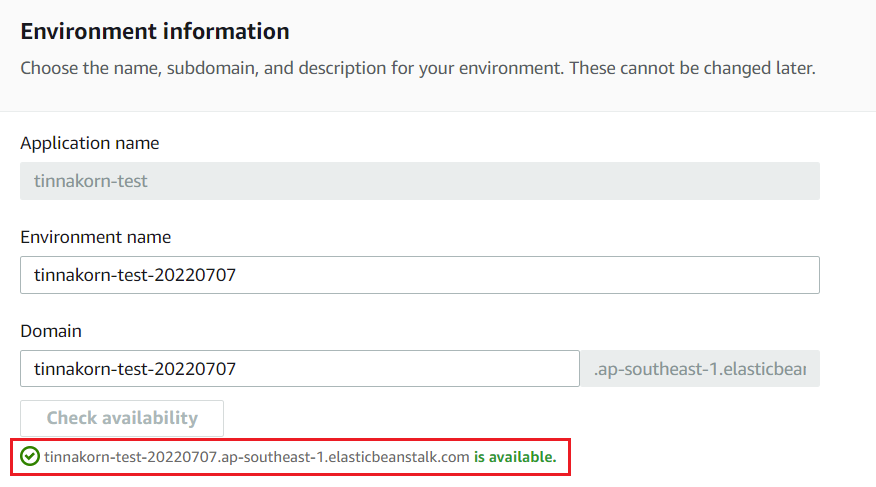Click the Environment name label
The height and width of the screenshot is (487, 876).
tap(96, 237)
